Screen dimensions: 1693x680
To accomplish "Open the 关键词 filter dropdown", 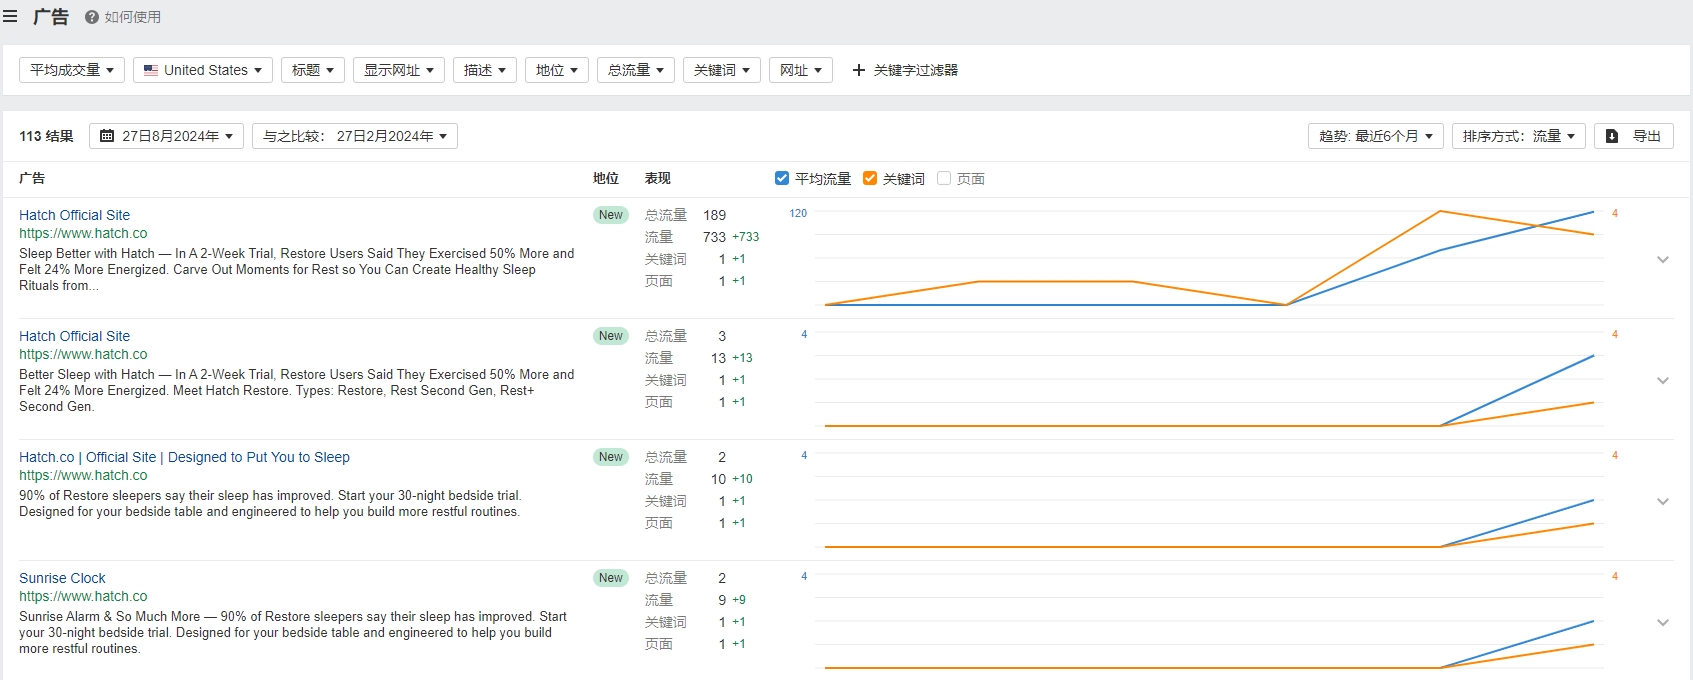I will [x=722, y=70].
